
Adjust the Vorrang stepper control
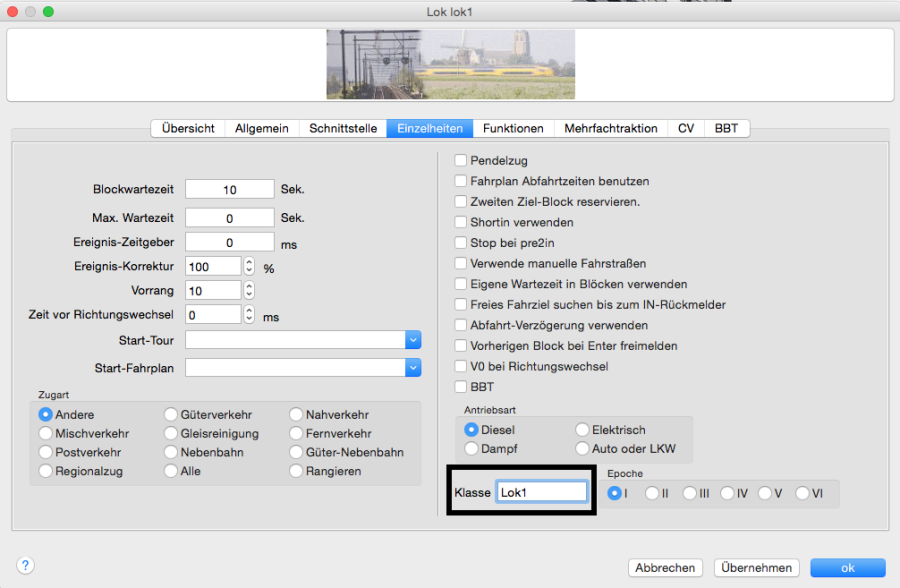(x=249, y=290)
